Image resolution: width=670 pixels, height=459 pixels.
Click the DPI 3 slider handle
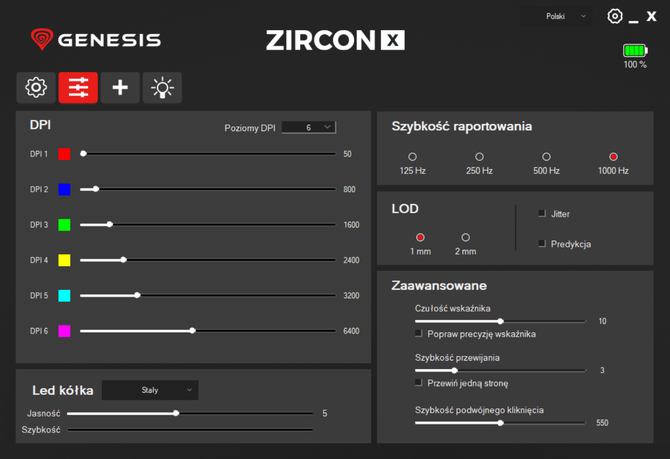[x=110, y=224]
